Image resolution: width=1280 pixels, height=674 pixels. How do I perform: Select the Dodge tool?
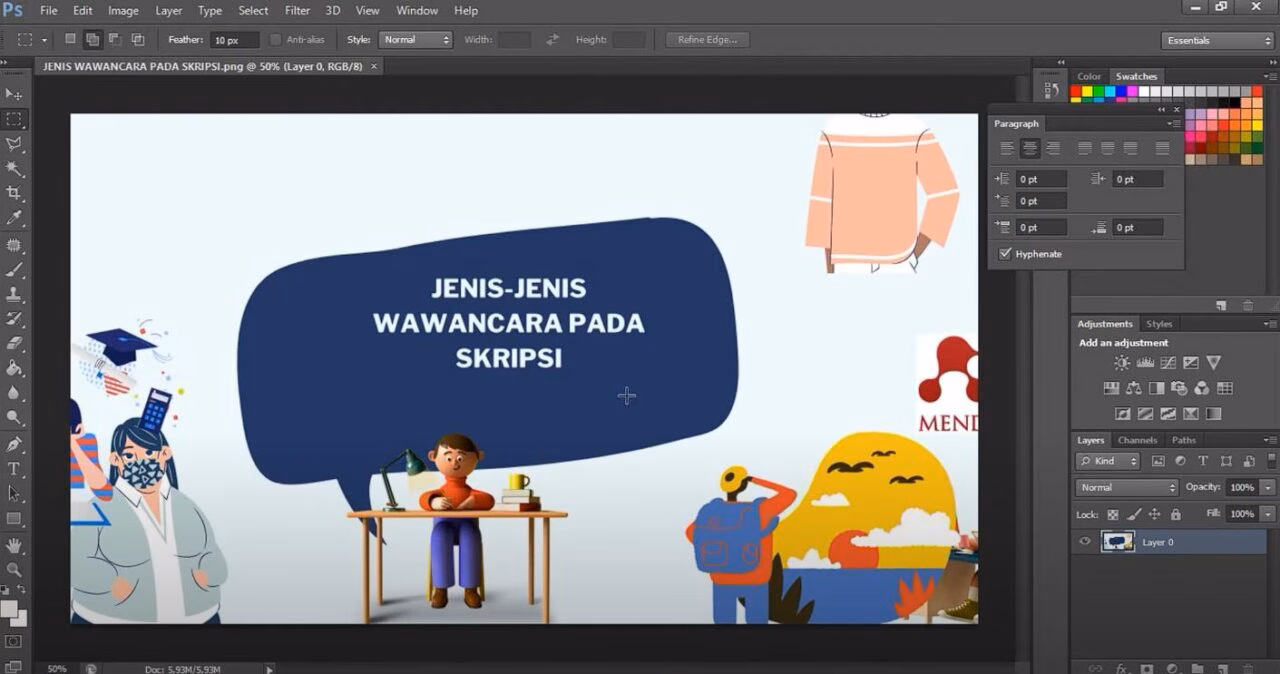point(14,418)
